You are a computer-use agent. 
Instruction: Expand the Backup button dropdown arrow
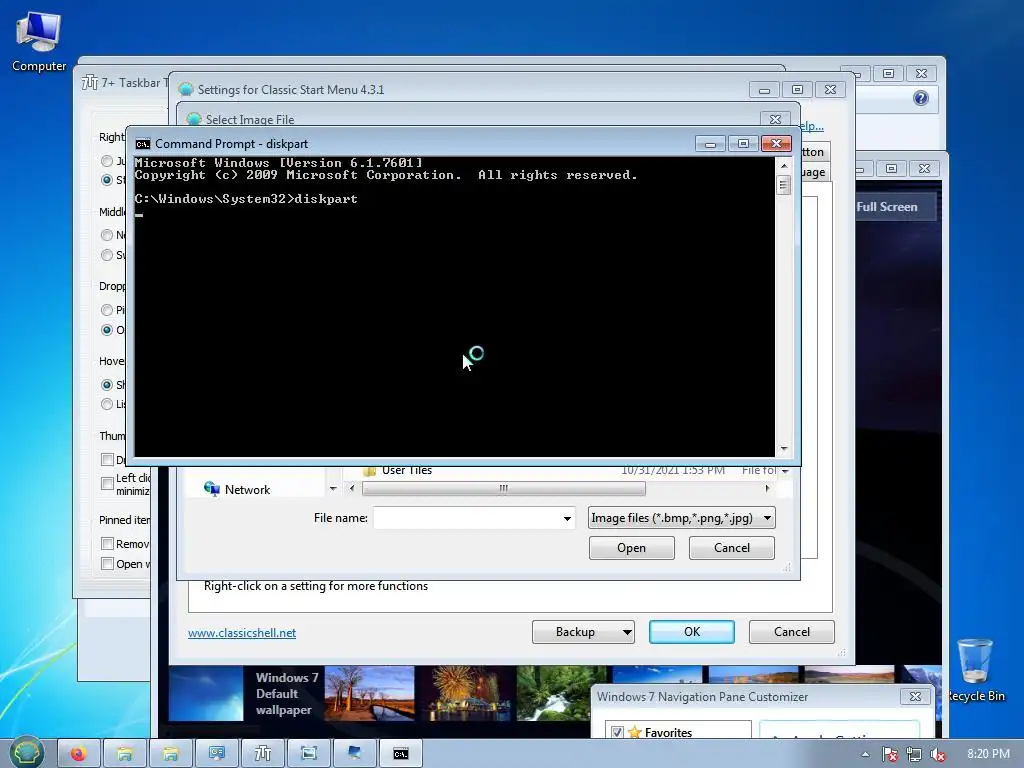pos(626,632)
